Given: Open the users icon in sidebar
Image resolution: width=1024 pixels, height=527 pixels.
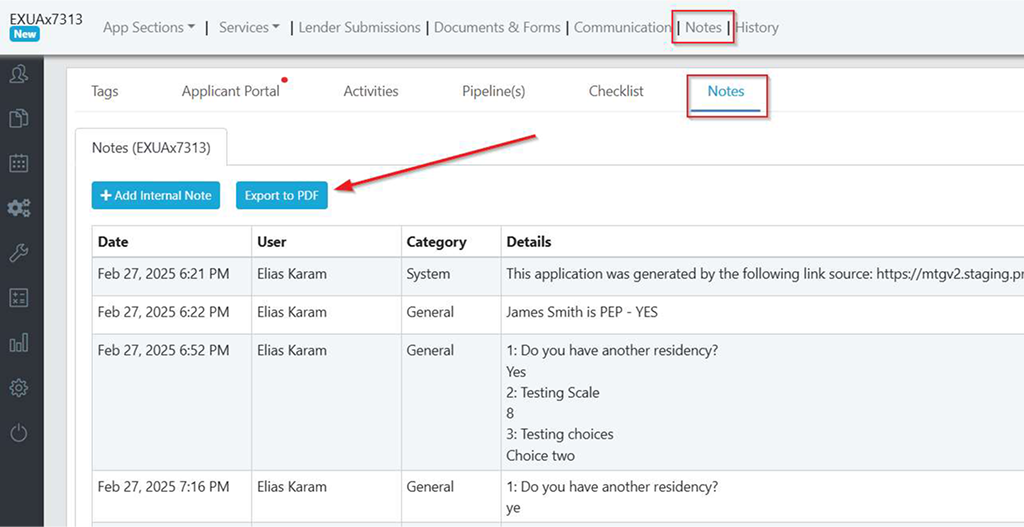Looking at the screenshot, I should click(18, 73).
